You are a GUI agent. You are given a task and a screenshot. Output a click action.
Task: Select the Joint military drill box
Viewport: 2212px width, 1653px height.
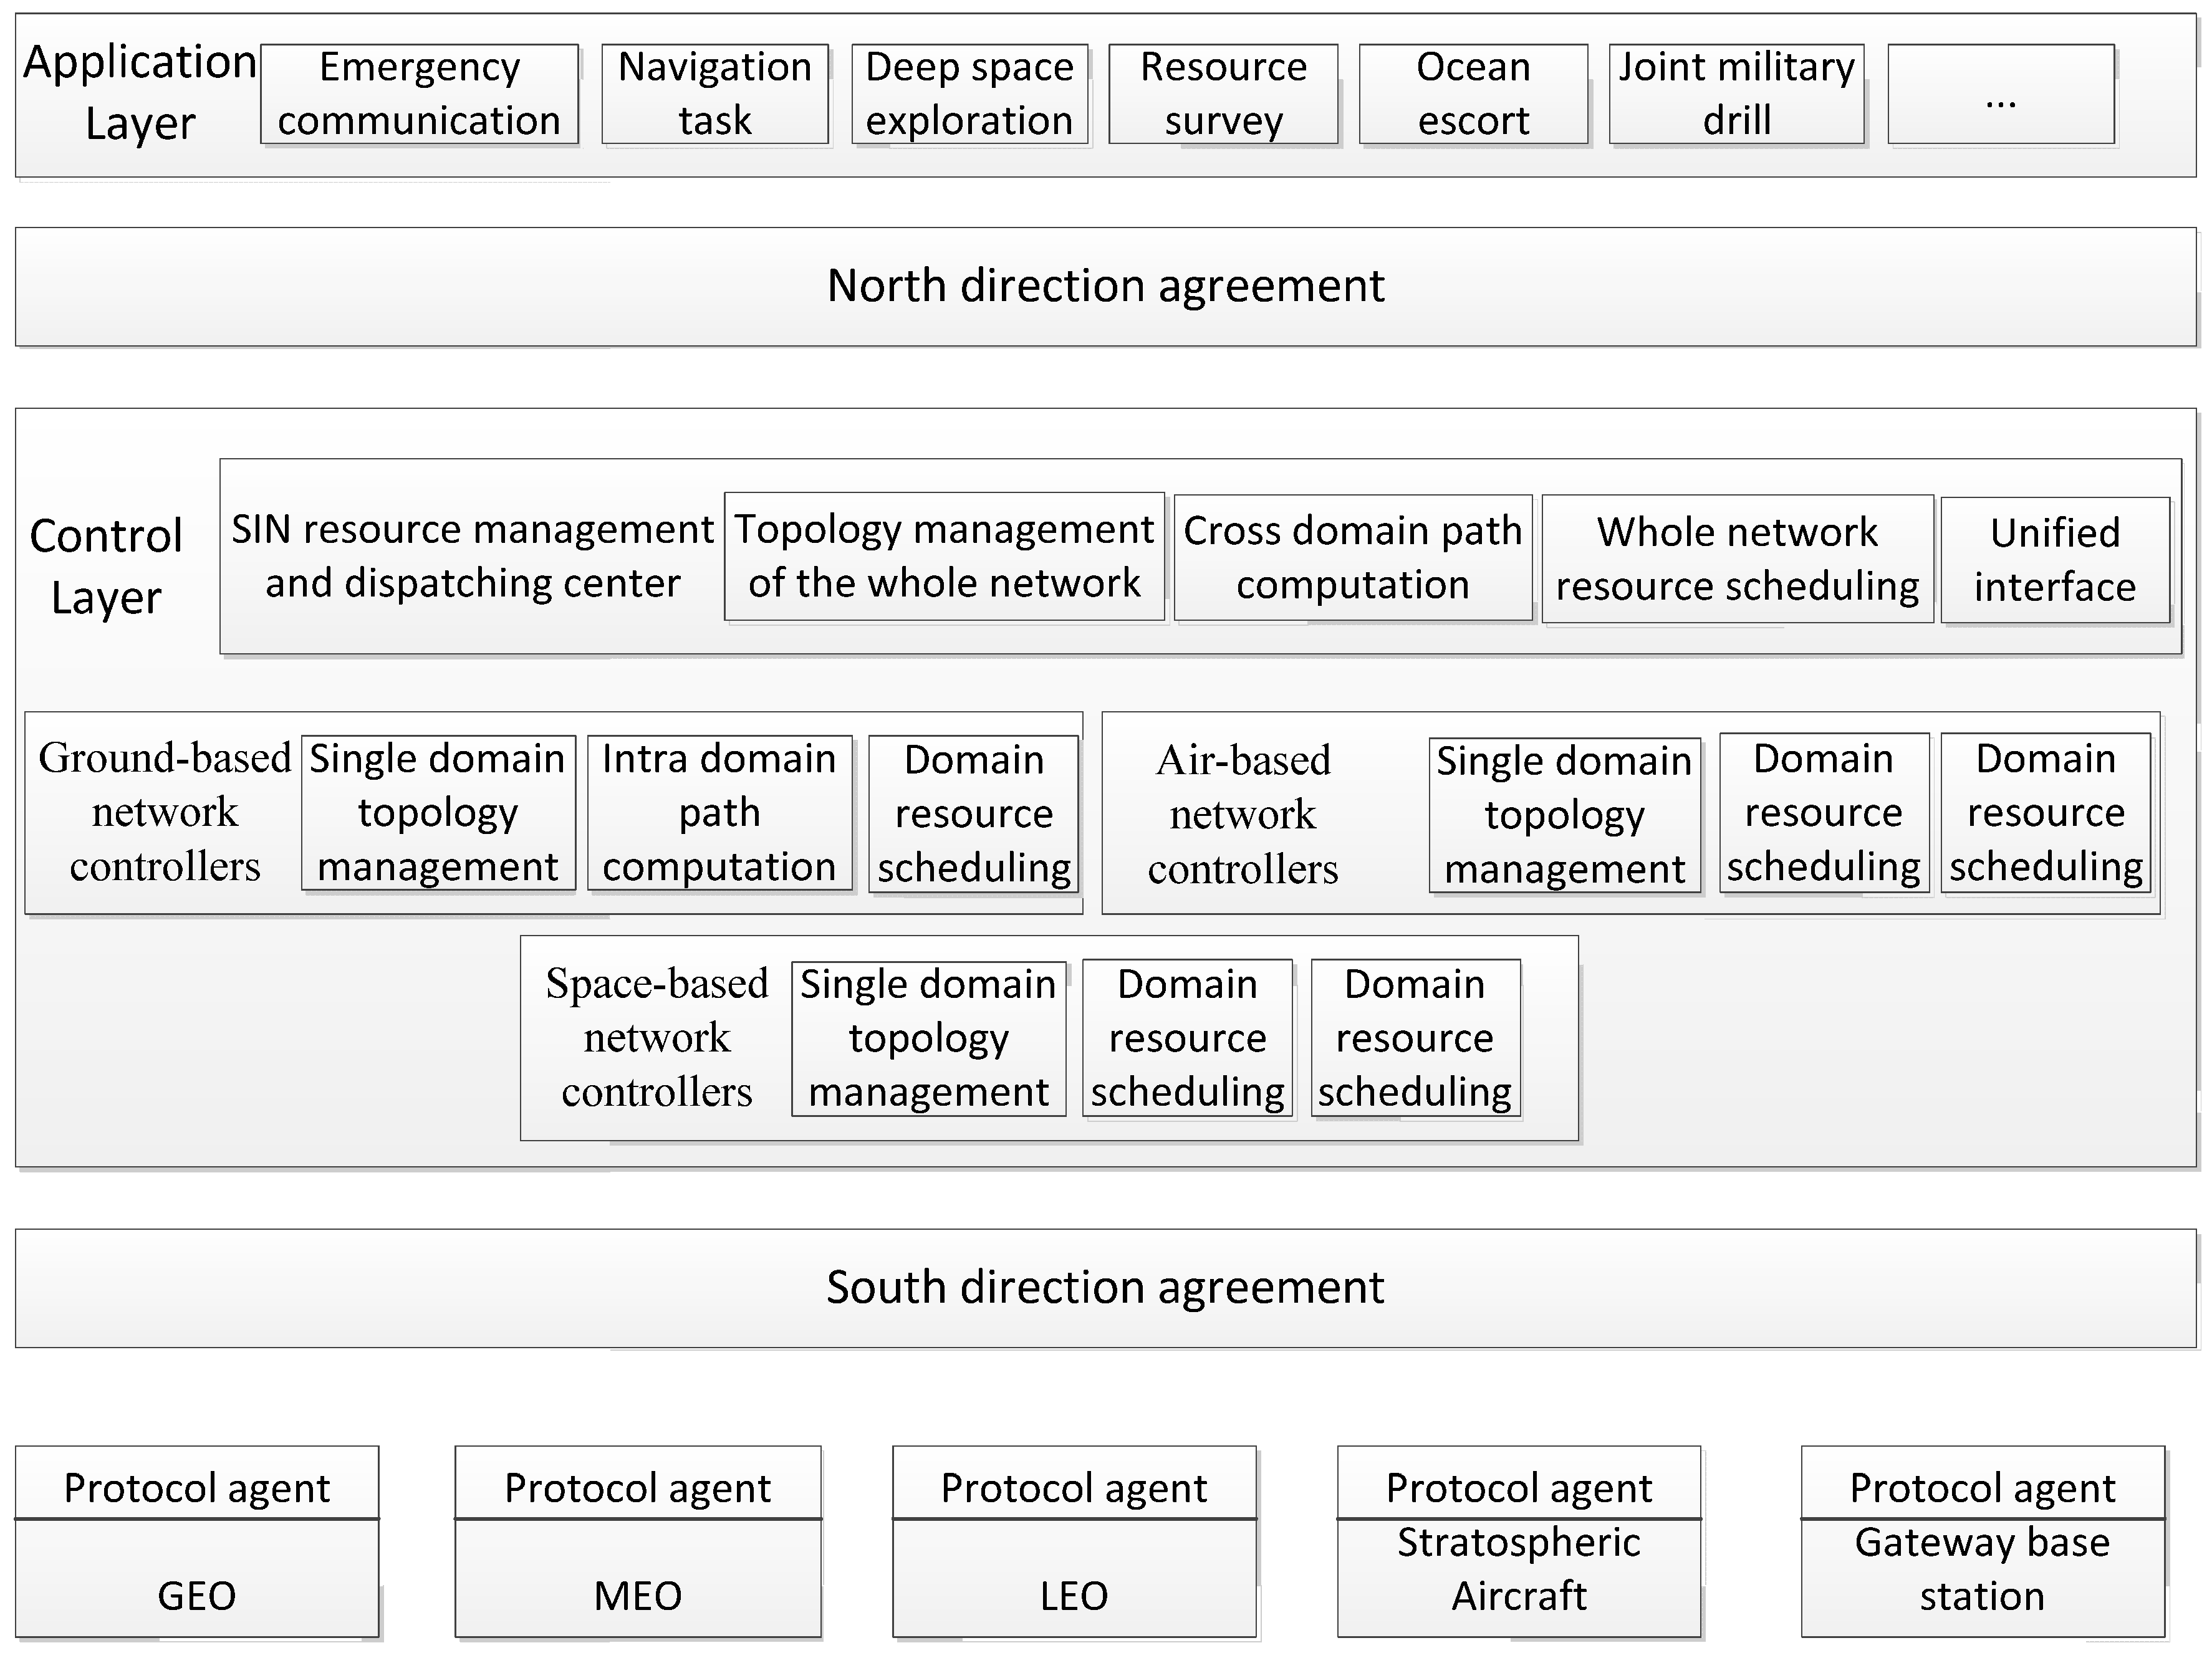point(1736,94)
